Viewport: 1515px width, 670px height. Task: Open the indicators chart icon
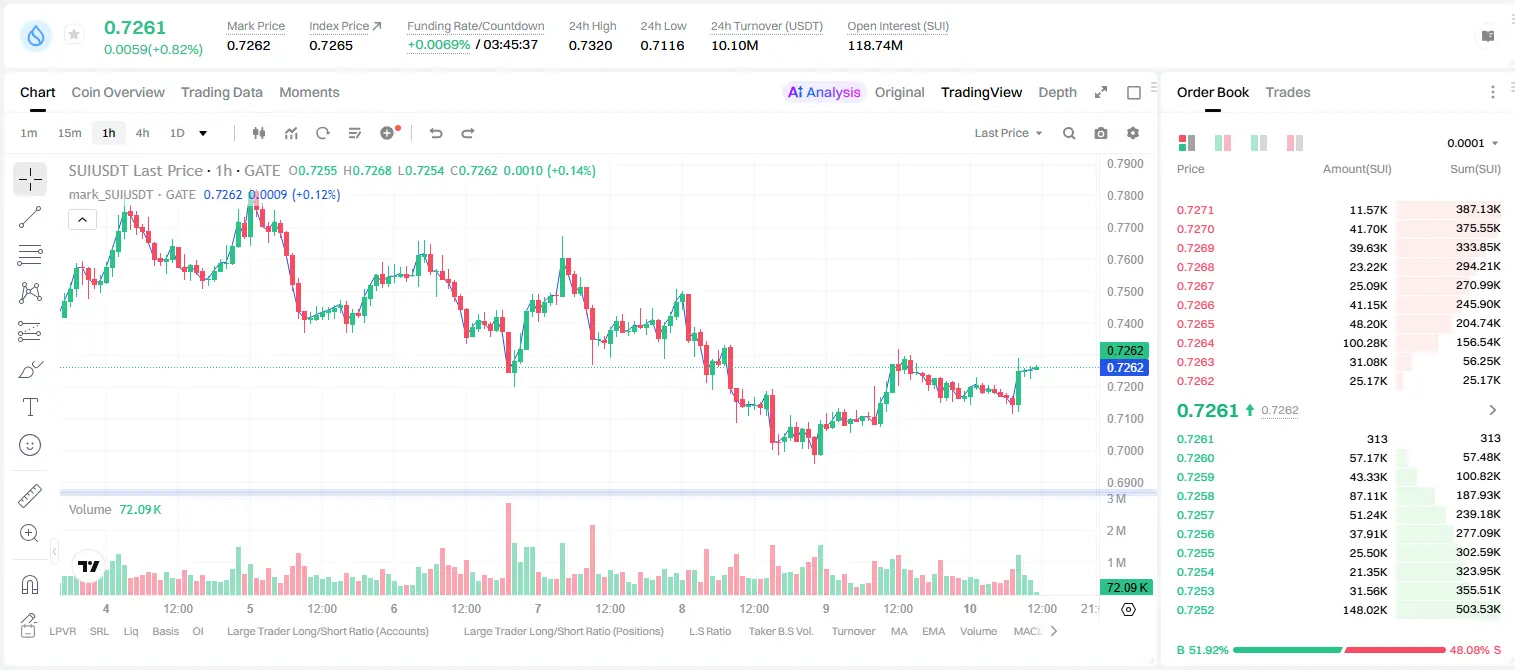(291, 133)
